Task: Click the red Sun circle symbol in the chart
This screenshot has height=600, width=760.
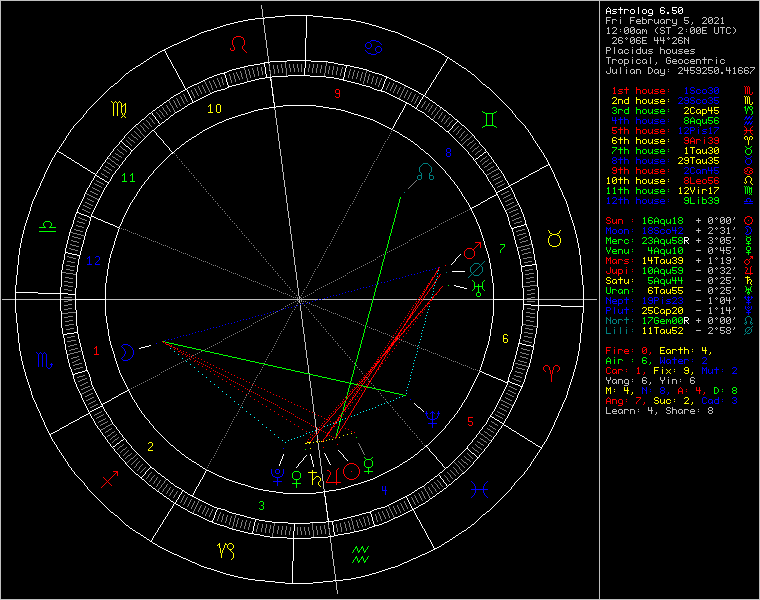Action: click(x=351, y=471)
